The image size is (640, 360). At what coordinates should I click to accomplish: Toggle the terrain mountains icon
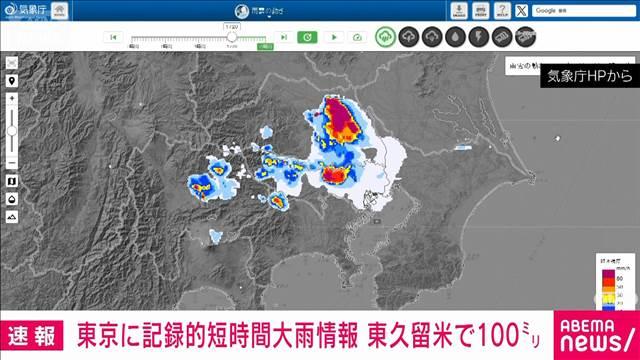tap(12, 217)
